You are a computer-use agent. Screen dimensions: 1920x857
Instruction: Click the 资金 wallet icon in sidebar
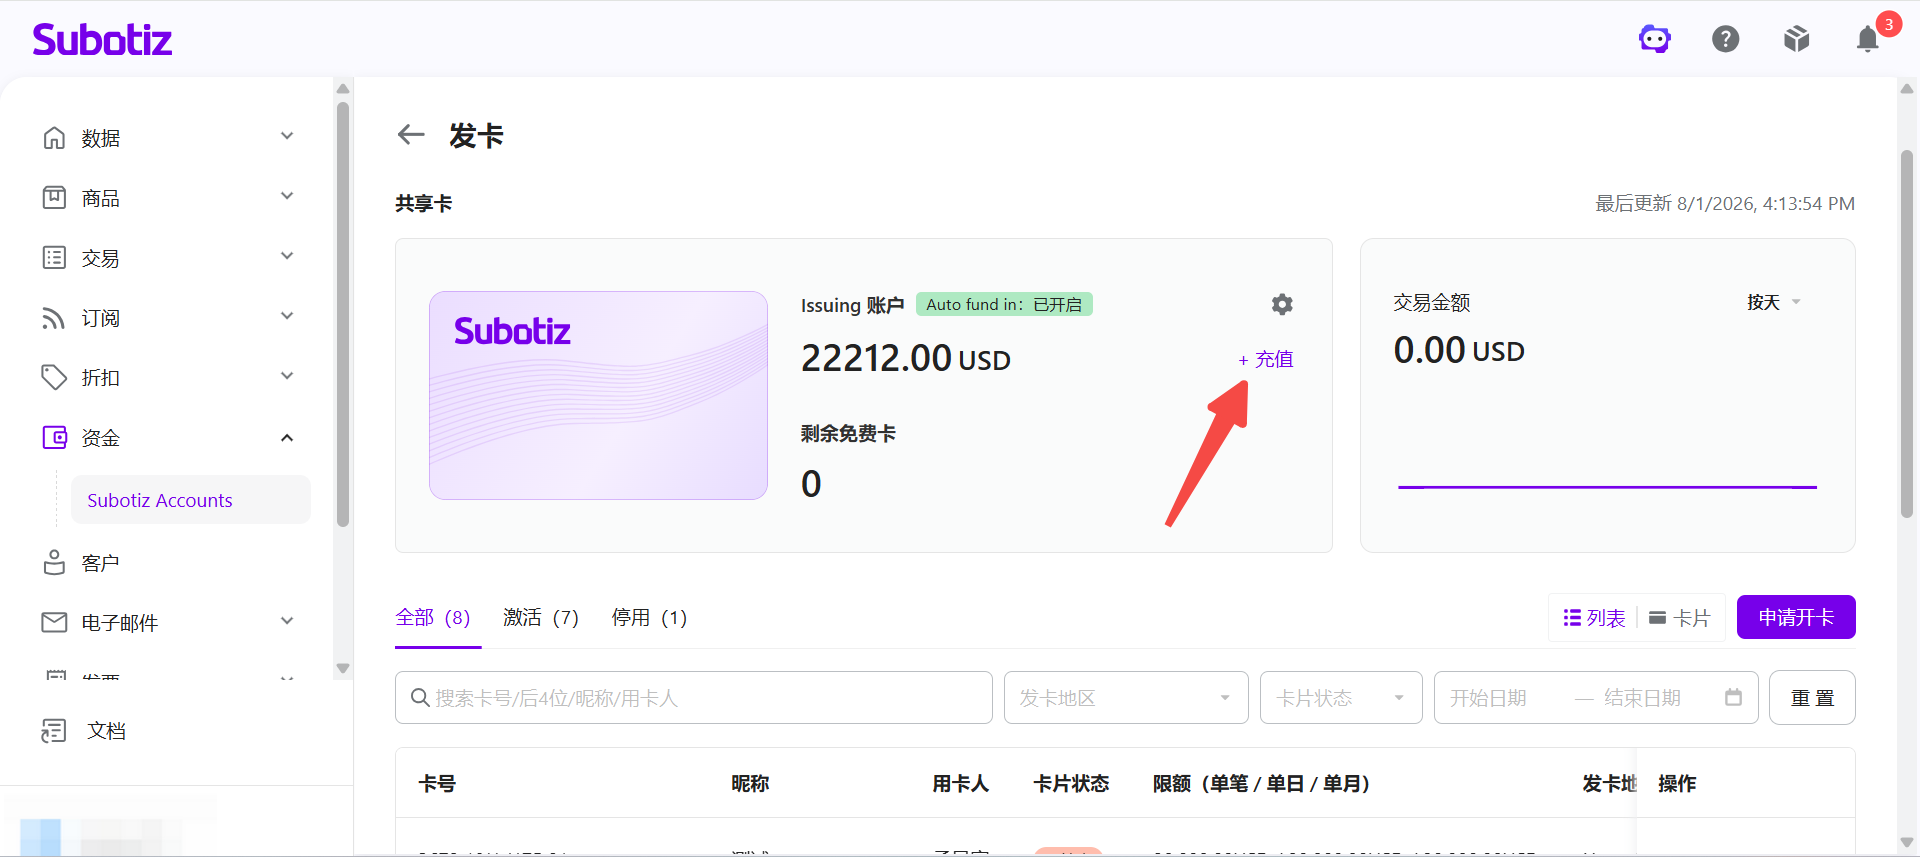(x=54, y=438)
